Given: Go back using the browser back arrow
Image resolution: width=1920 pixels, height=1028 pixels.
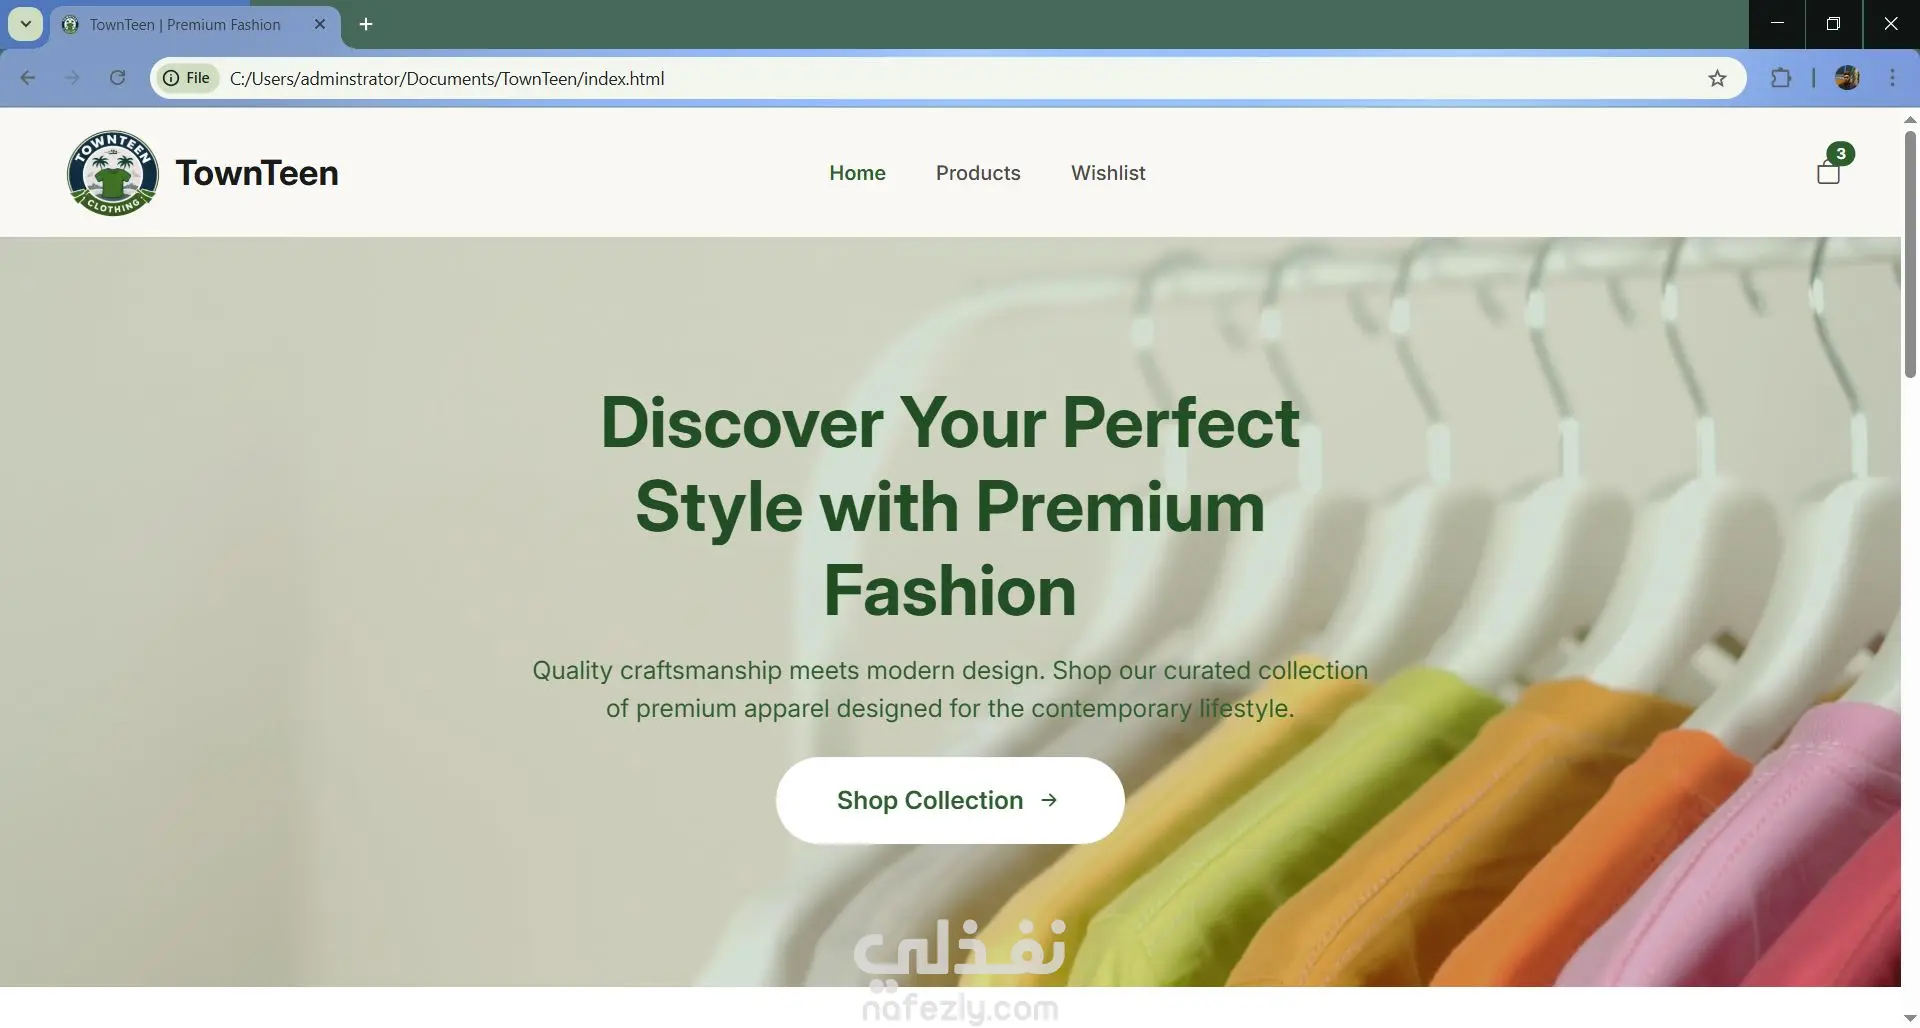Looking at the screenshot, I should (28, 78).
